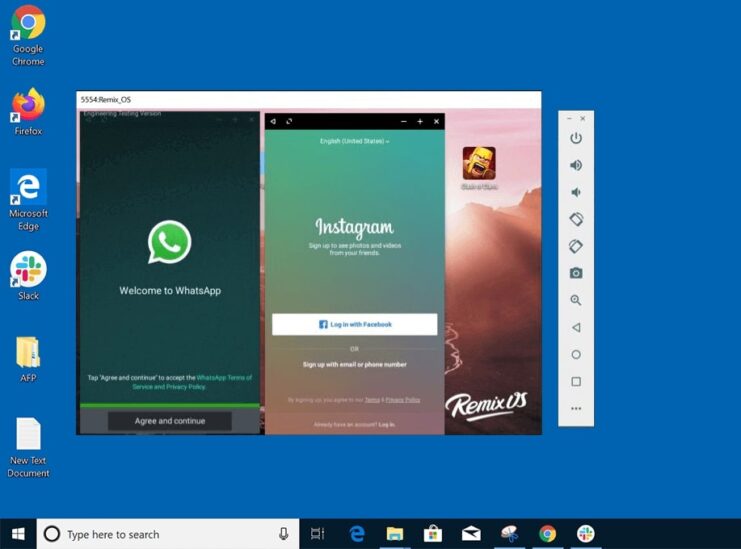Viewport: 741px width, 549px height.
Task: Select Sign up with email or phone number
Action: point(354,364)
